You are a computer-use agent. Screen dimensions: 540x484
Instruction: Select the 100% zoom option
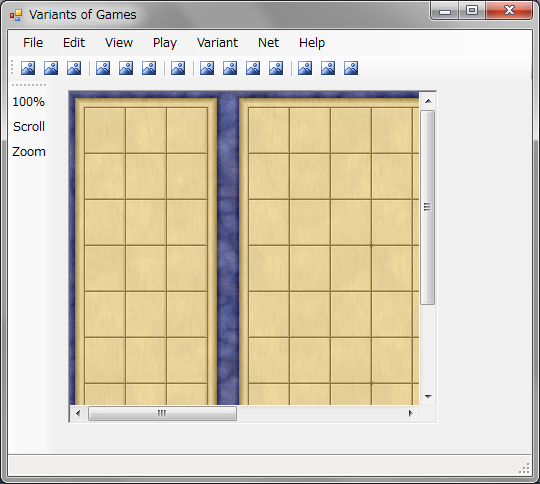pos(29,102)
